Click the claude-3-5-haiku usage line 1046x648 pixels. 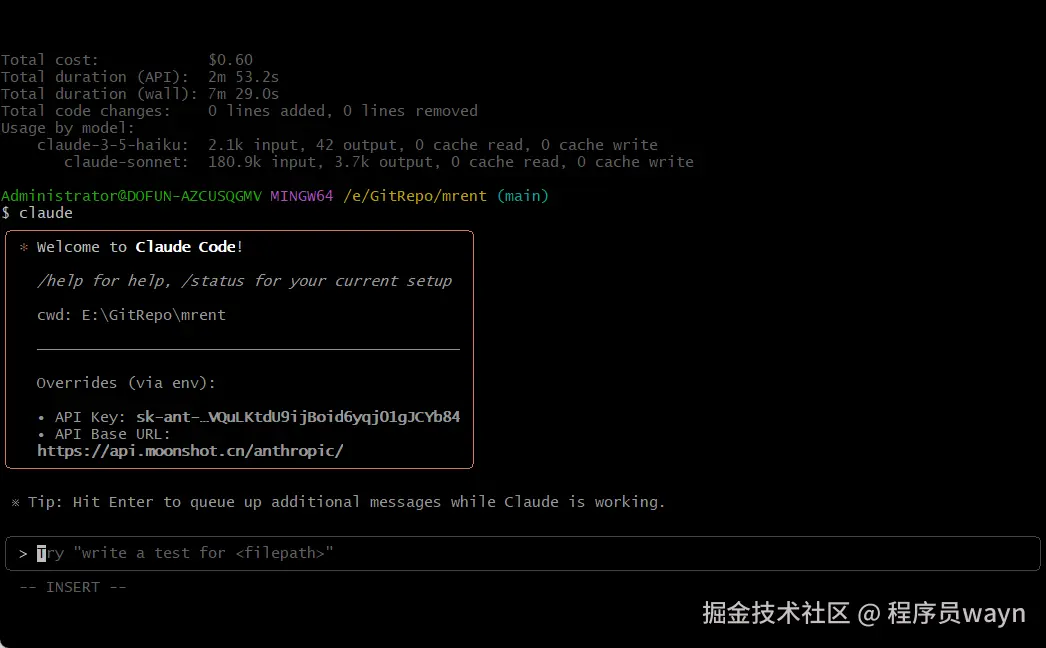pos(348,145)
